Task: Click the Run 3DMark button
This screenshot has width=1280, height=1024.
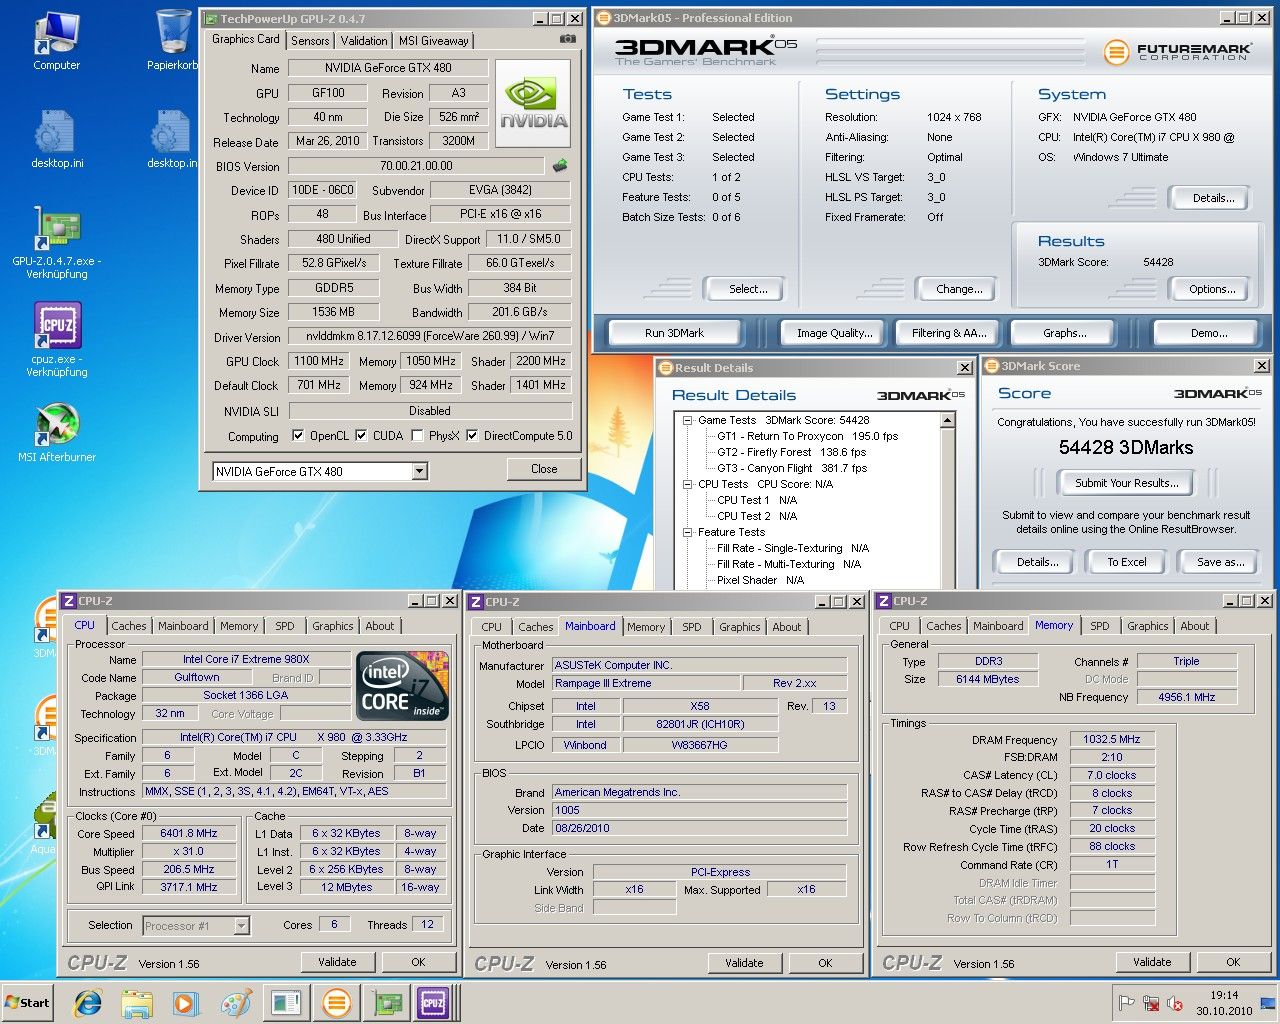Action: pyautogui.click(x=674, y=333)
